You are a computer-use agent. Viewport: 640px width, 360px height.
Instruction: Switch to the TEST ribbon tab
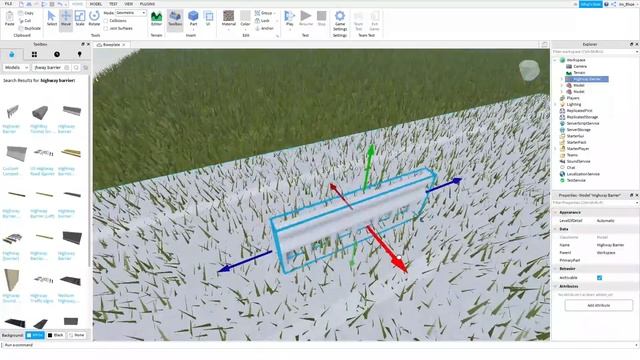coord(113,4)
